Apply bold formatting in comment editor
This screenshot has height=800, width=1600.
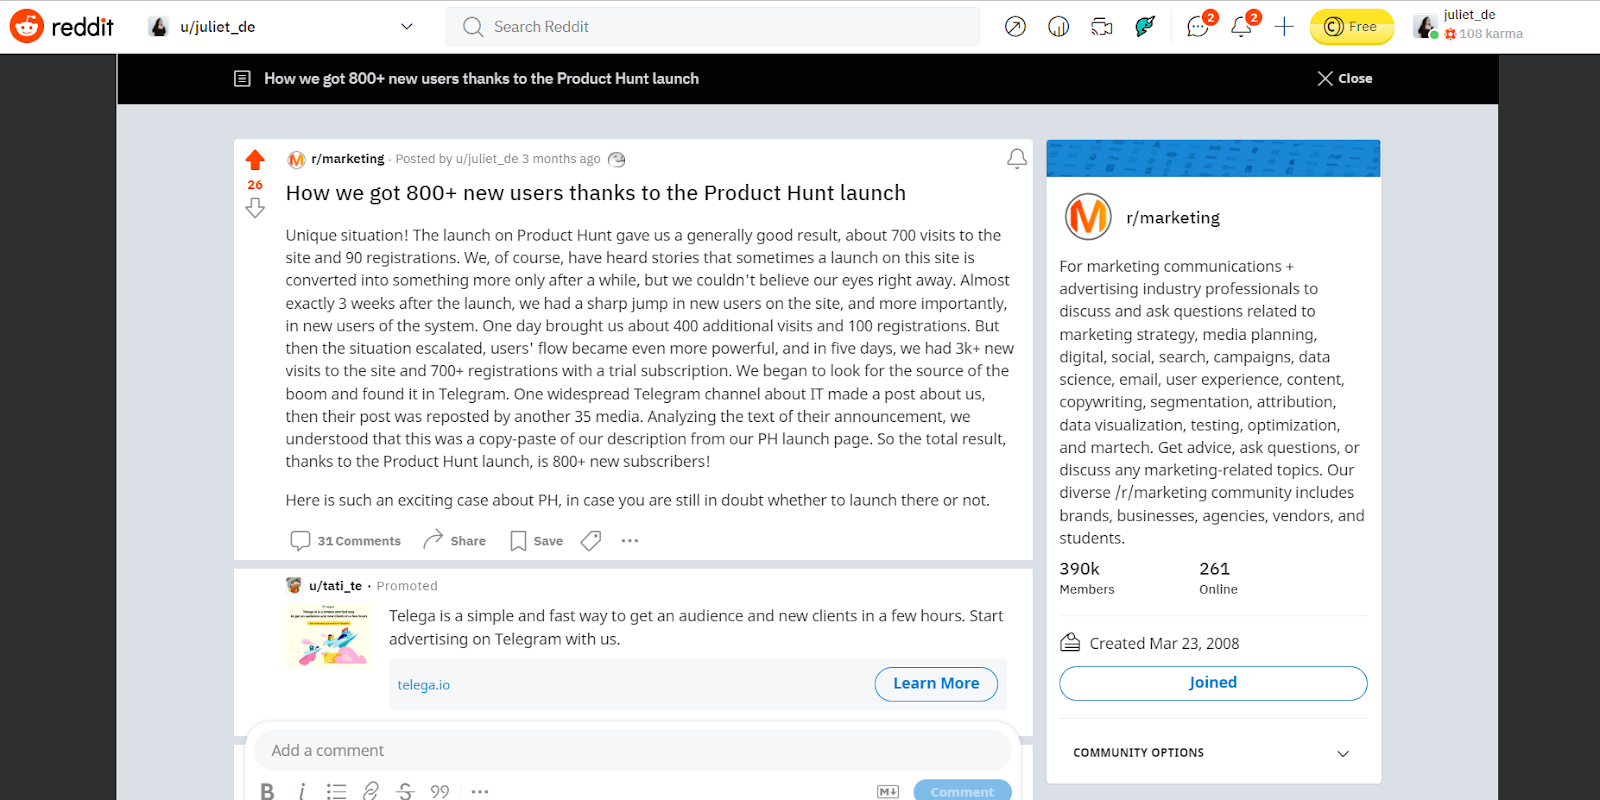[x=267, y=791]
